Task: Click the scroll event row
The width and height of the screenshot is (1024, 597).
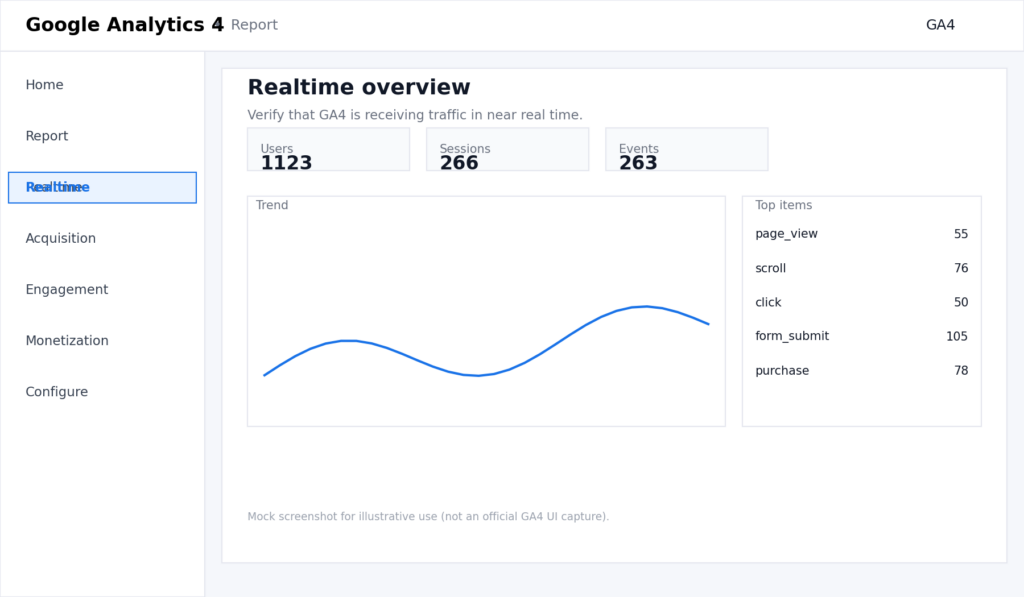Action: click(861, 268)
